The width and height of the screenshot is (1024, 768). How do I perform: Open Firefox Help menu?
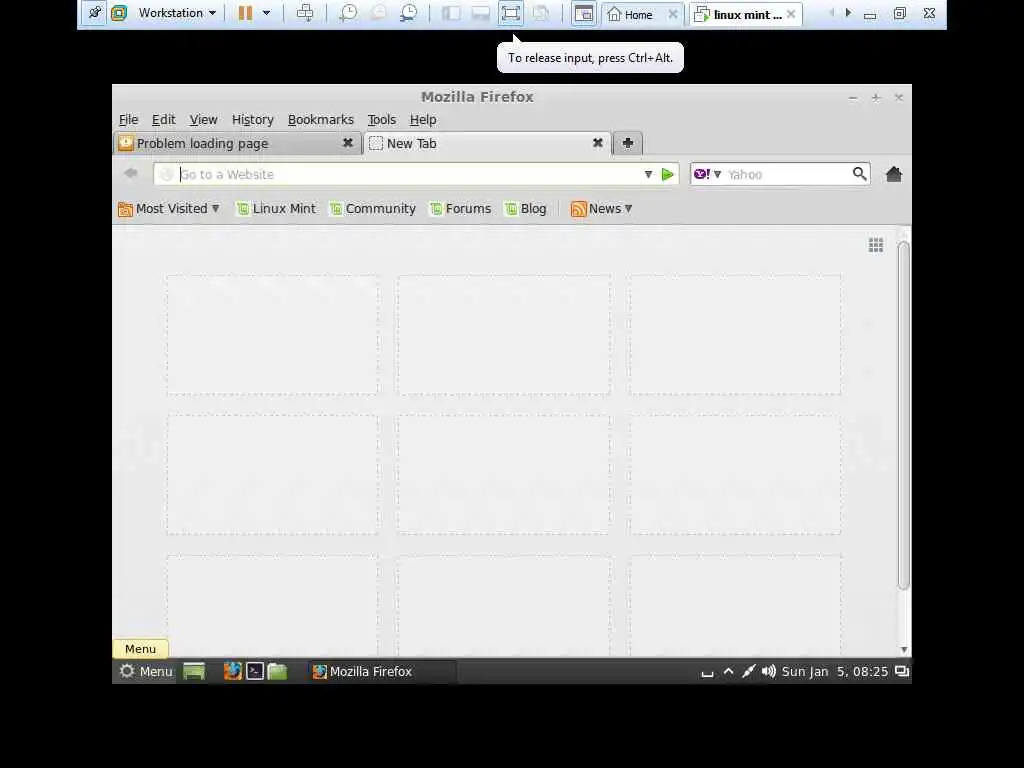point(423,120)
